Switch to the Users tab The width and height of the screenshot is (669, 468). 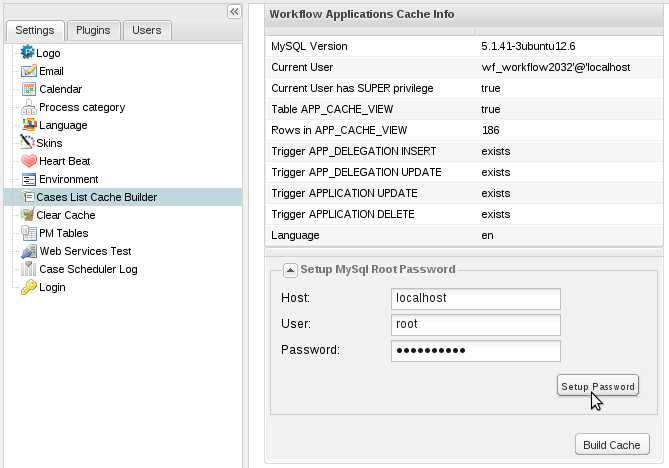pyautogui.click(x=146, y=30)
